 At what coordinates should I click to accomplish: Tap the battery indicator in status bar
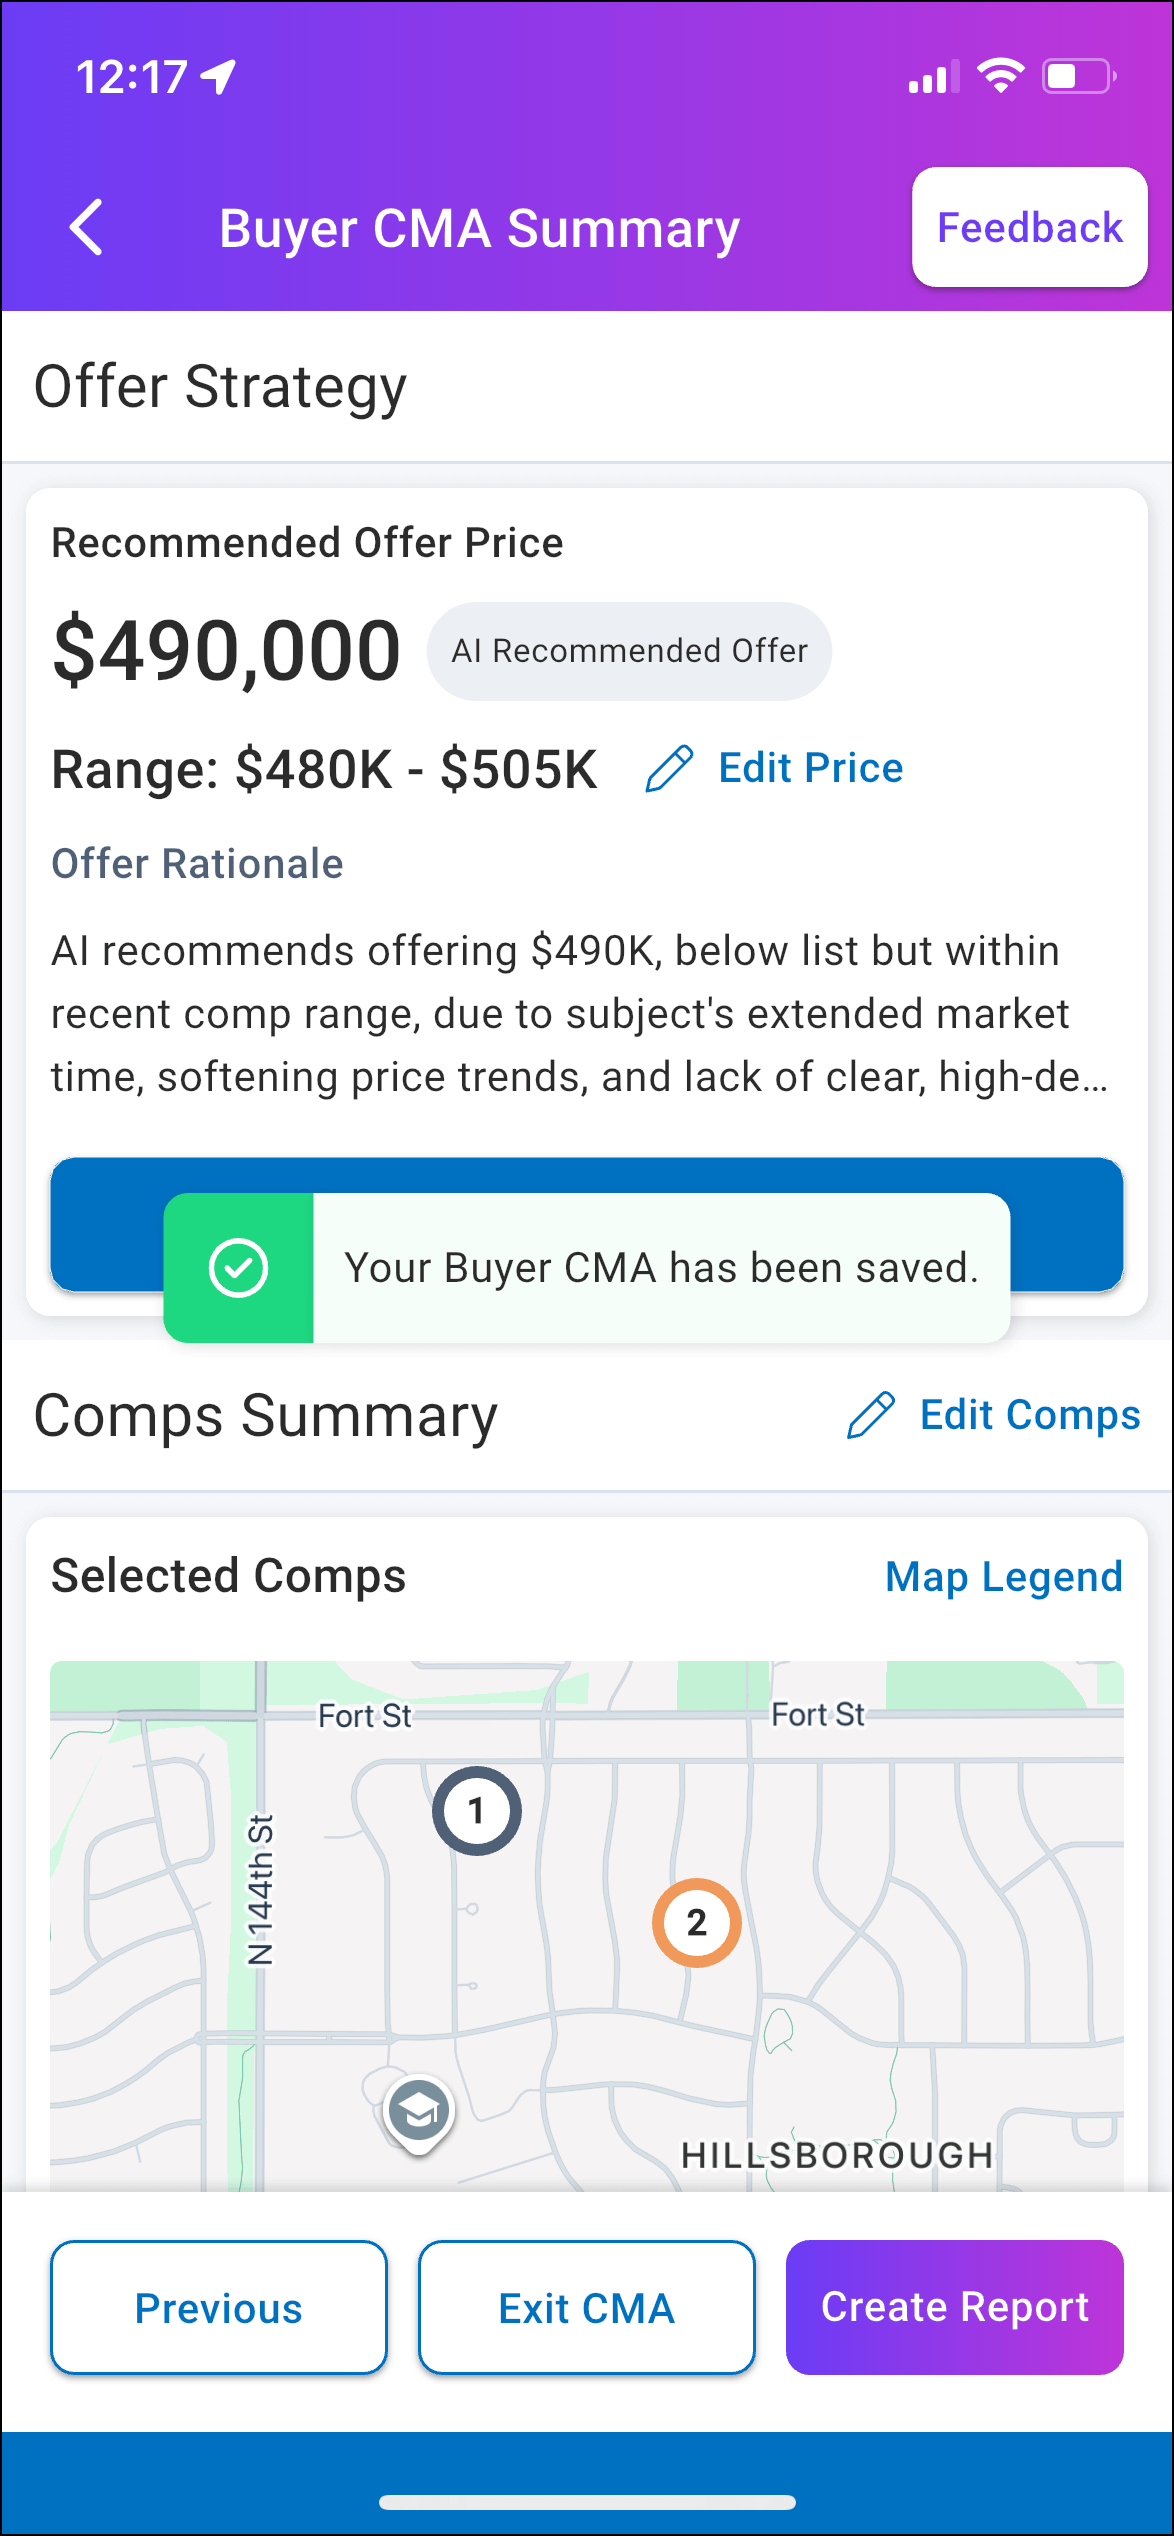click(x=1079, y=76)
